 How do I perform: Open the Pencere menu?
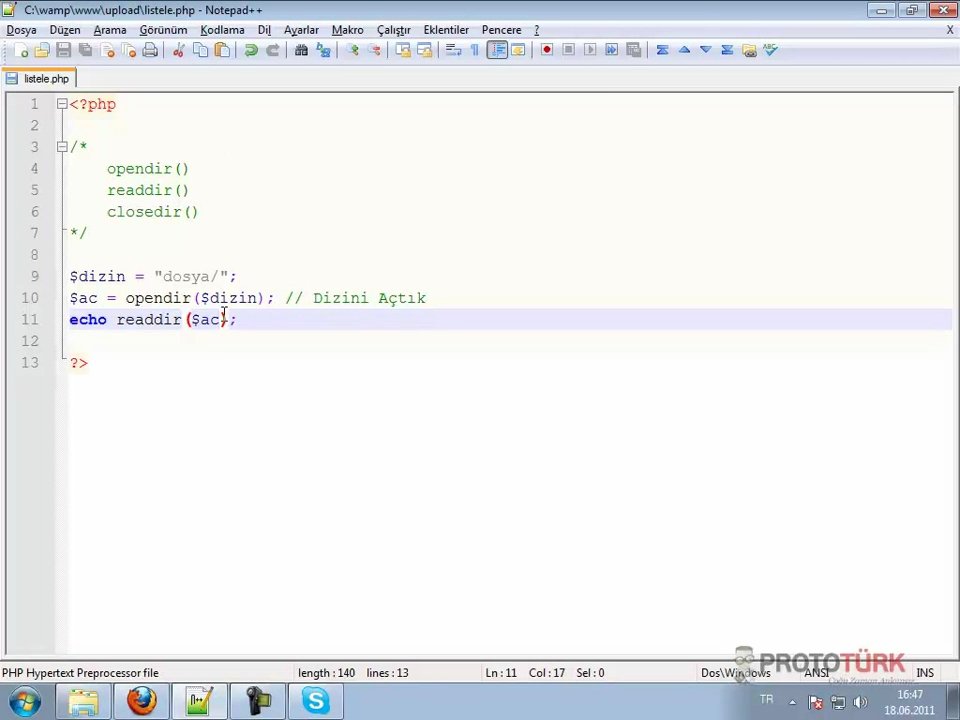[501, 30]
